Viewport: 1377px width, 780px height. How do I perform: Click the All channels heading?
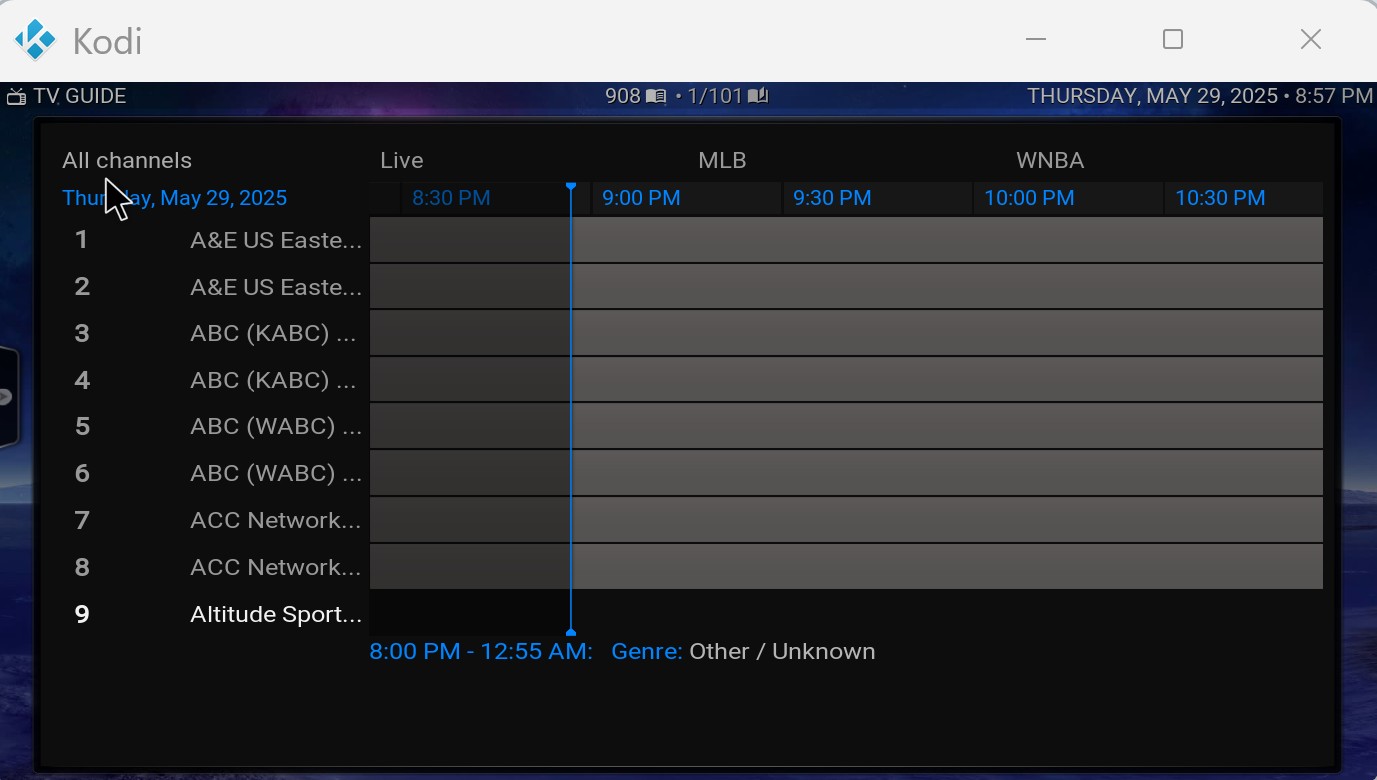click(127, 160)
